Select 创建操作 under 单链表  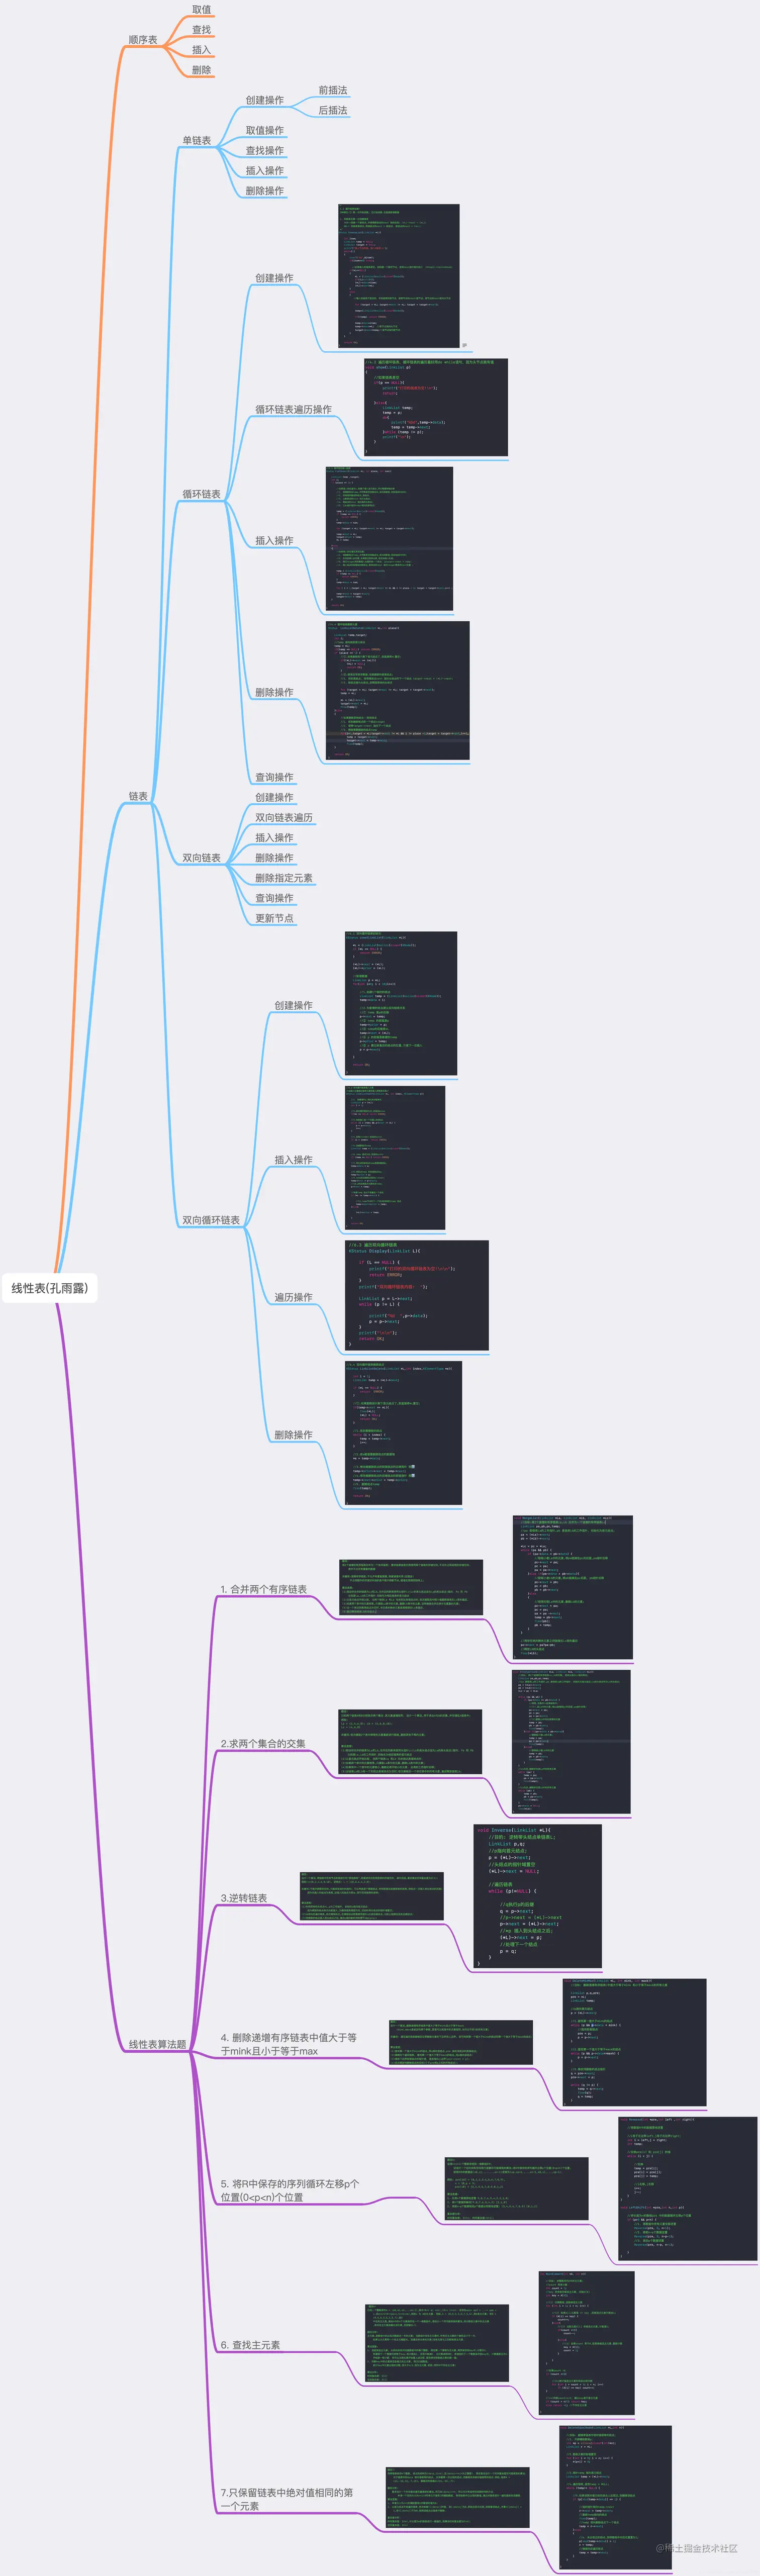coord(265,100)
